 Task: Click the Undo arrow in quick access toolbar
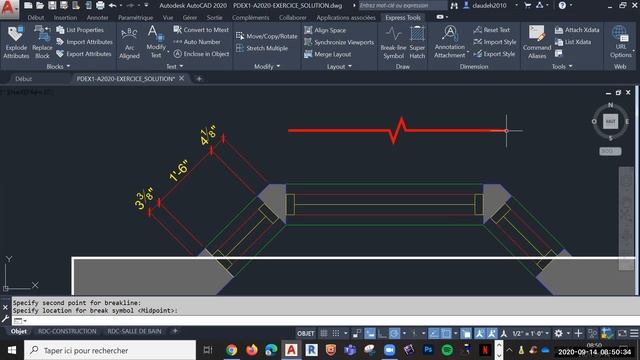tap(112, 5)
